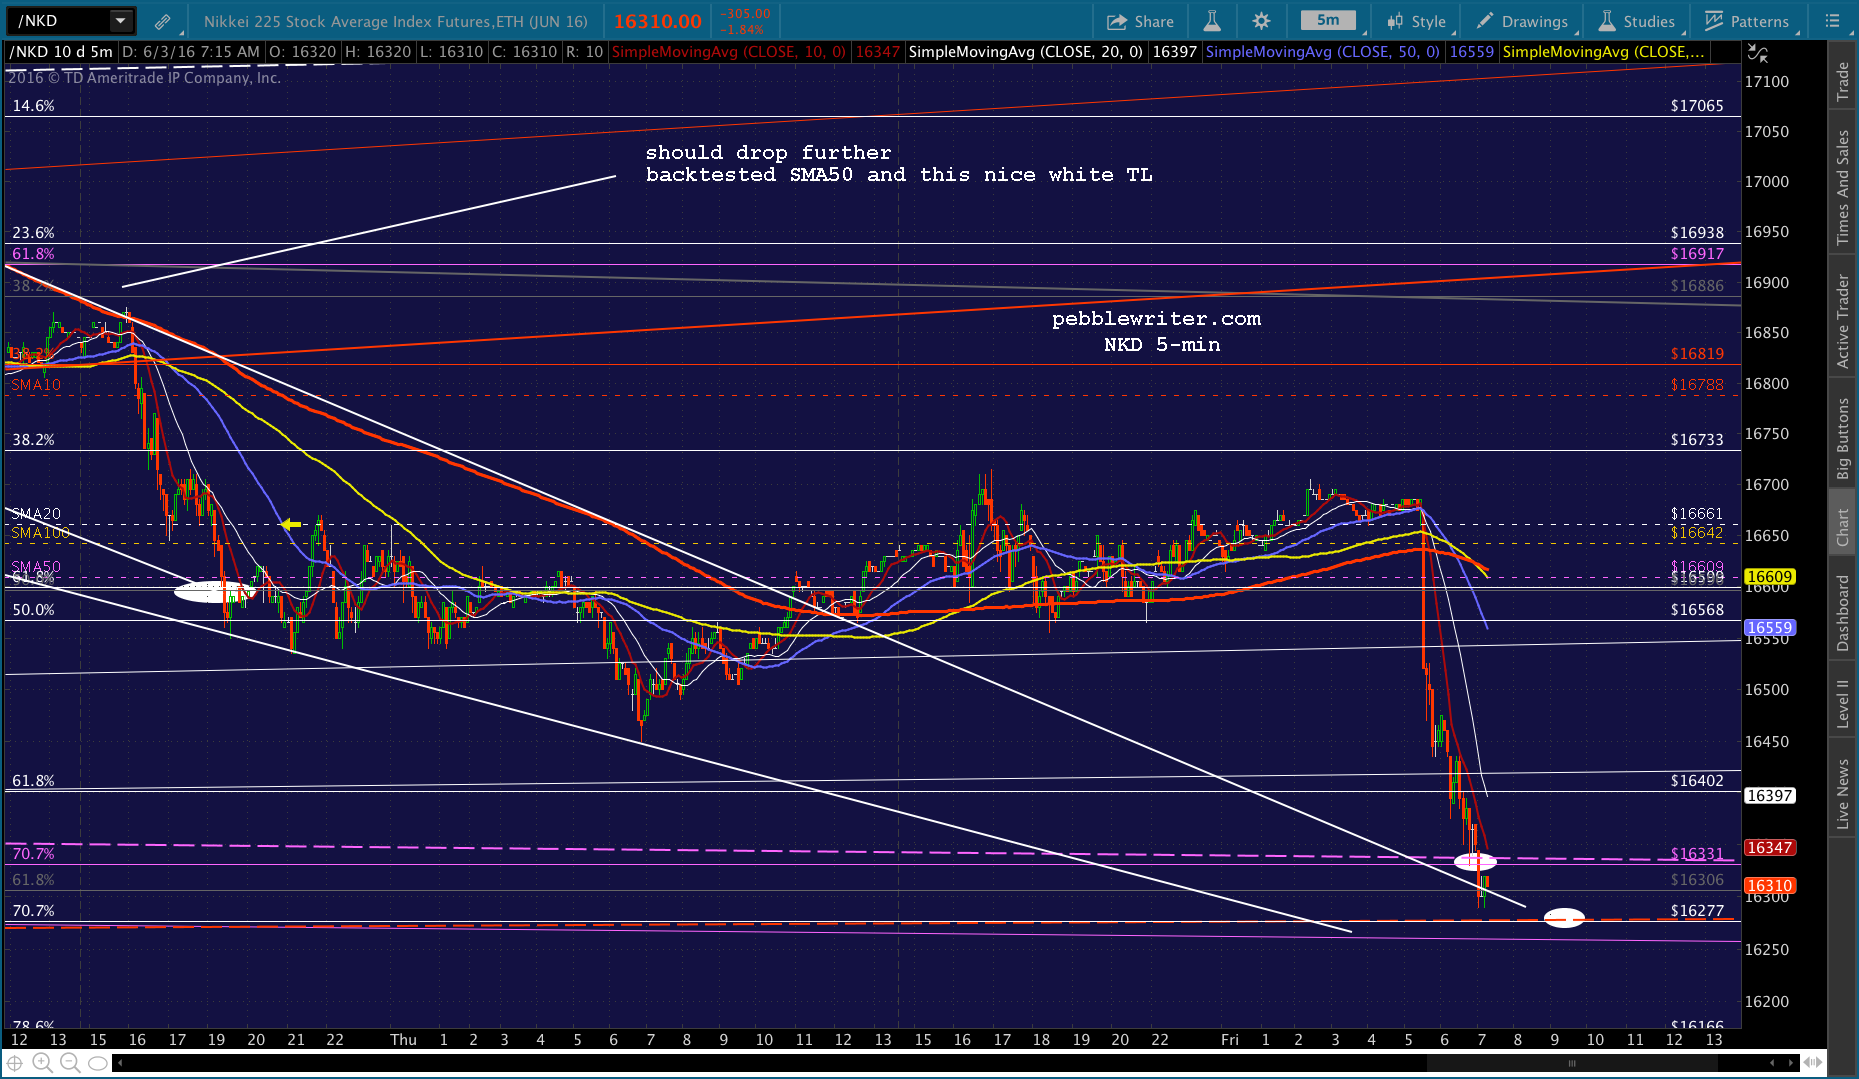Open the Style menu
The image size is (1859, 1079).
pos(1417,21)
